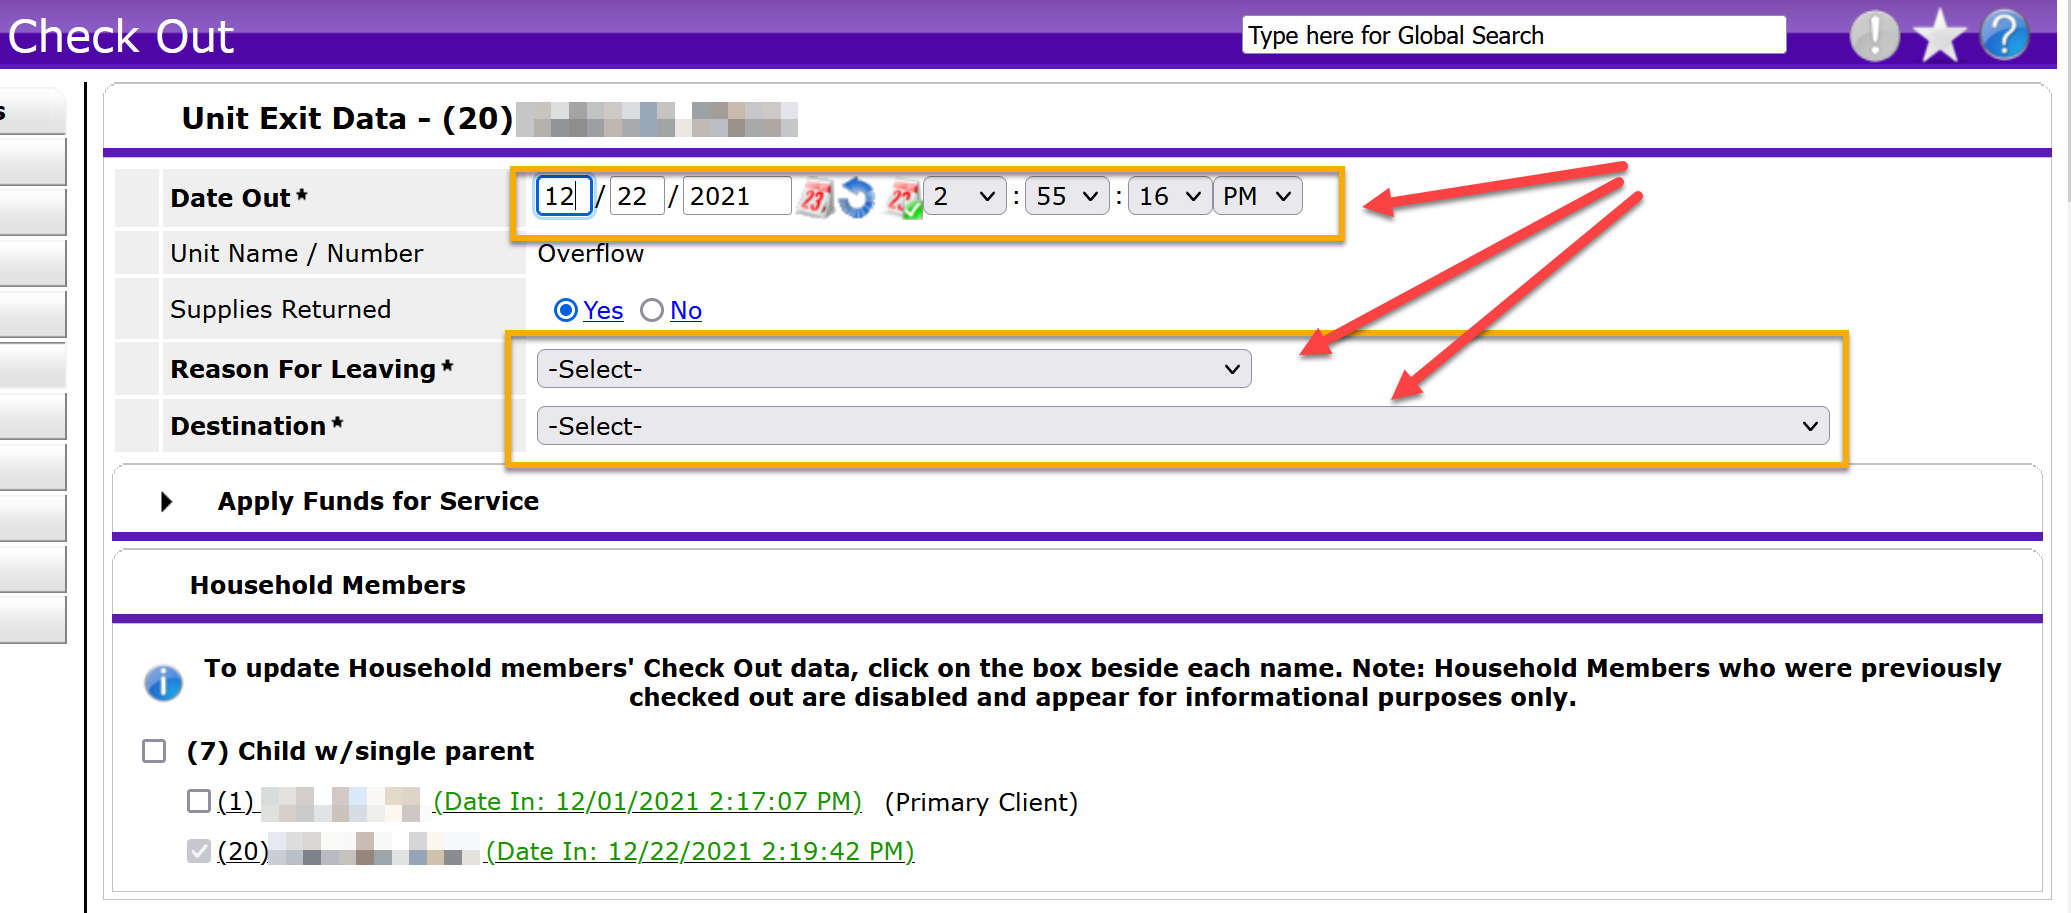Select Yes for Supplies Returned
This screenshot has width=2071, height=913.
(566, 310)
